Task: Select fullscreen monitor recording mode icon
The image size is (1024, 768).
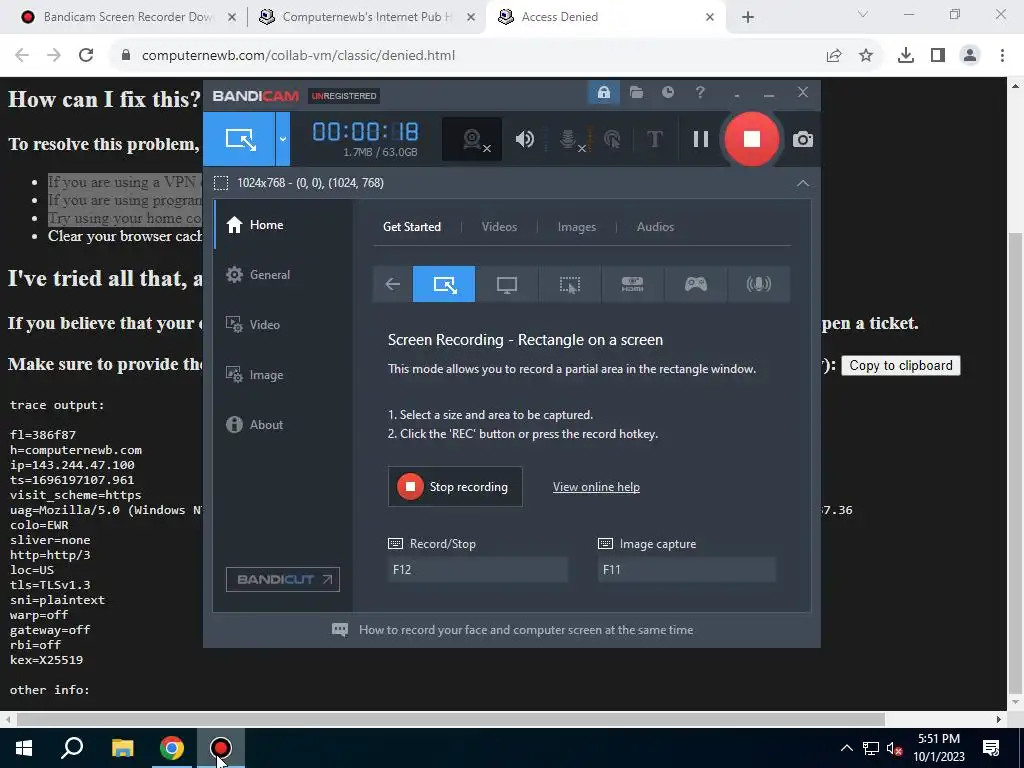Action: pyautogui.click(x=507, y=284)
